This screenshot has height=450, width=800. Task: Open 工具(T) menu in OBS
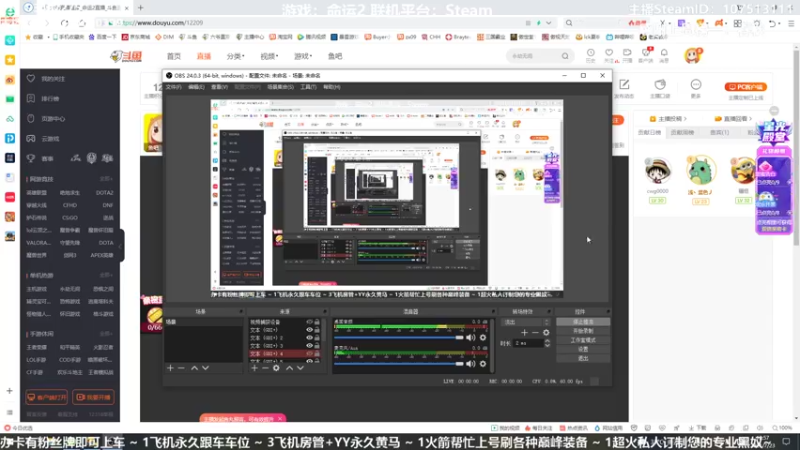pos(308,87)
